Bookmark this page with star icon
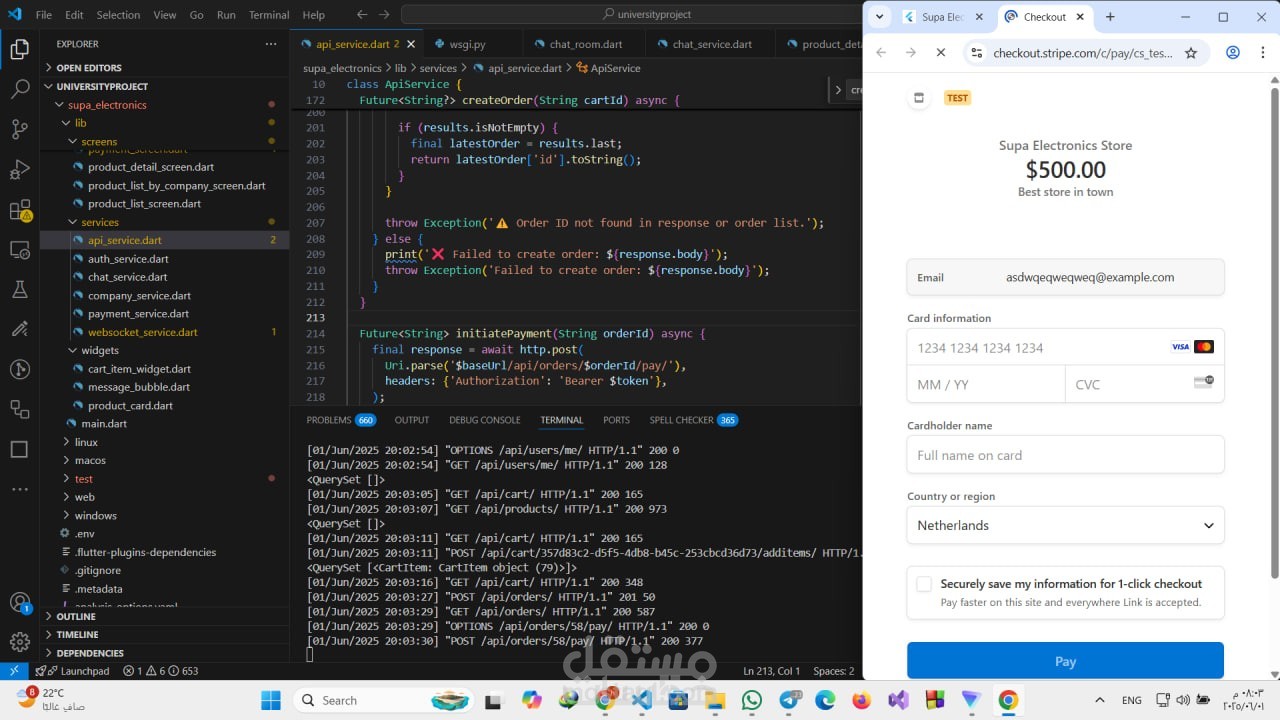The width and height of the screenshot is (1280, 720). point(1190,53)
